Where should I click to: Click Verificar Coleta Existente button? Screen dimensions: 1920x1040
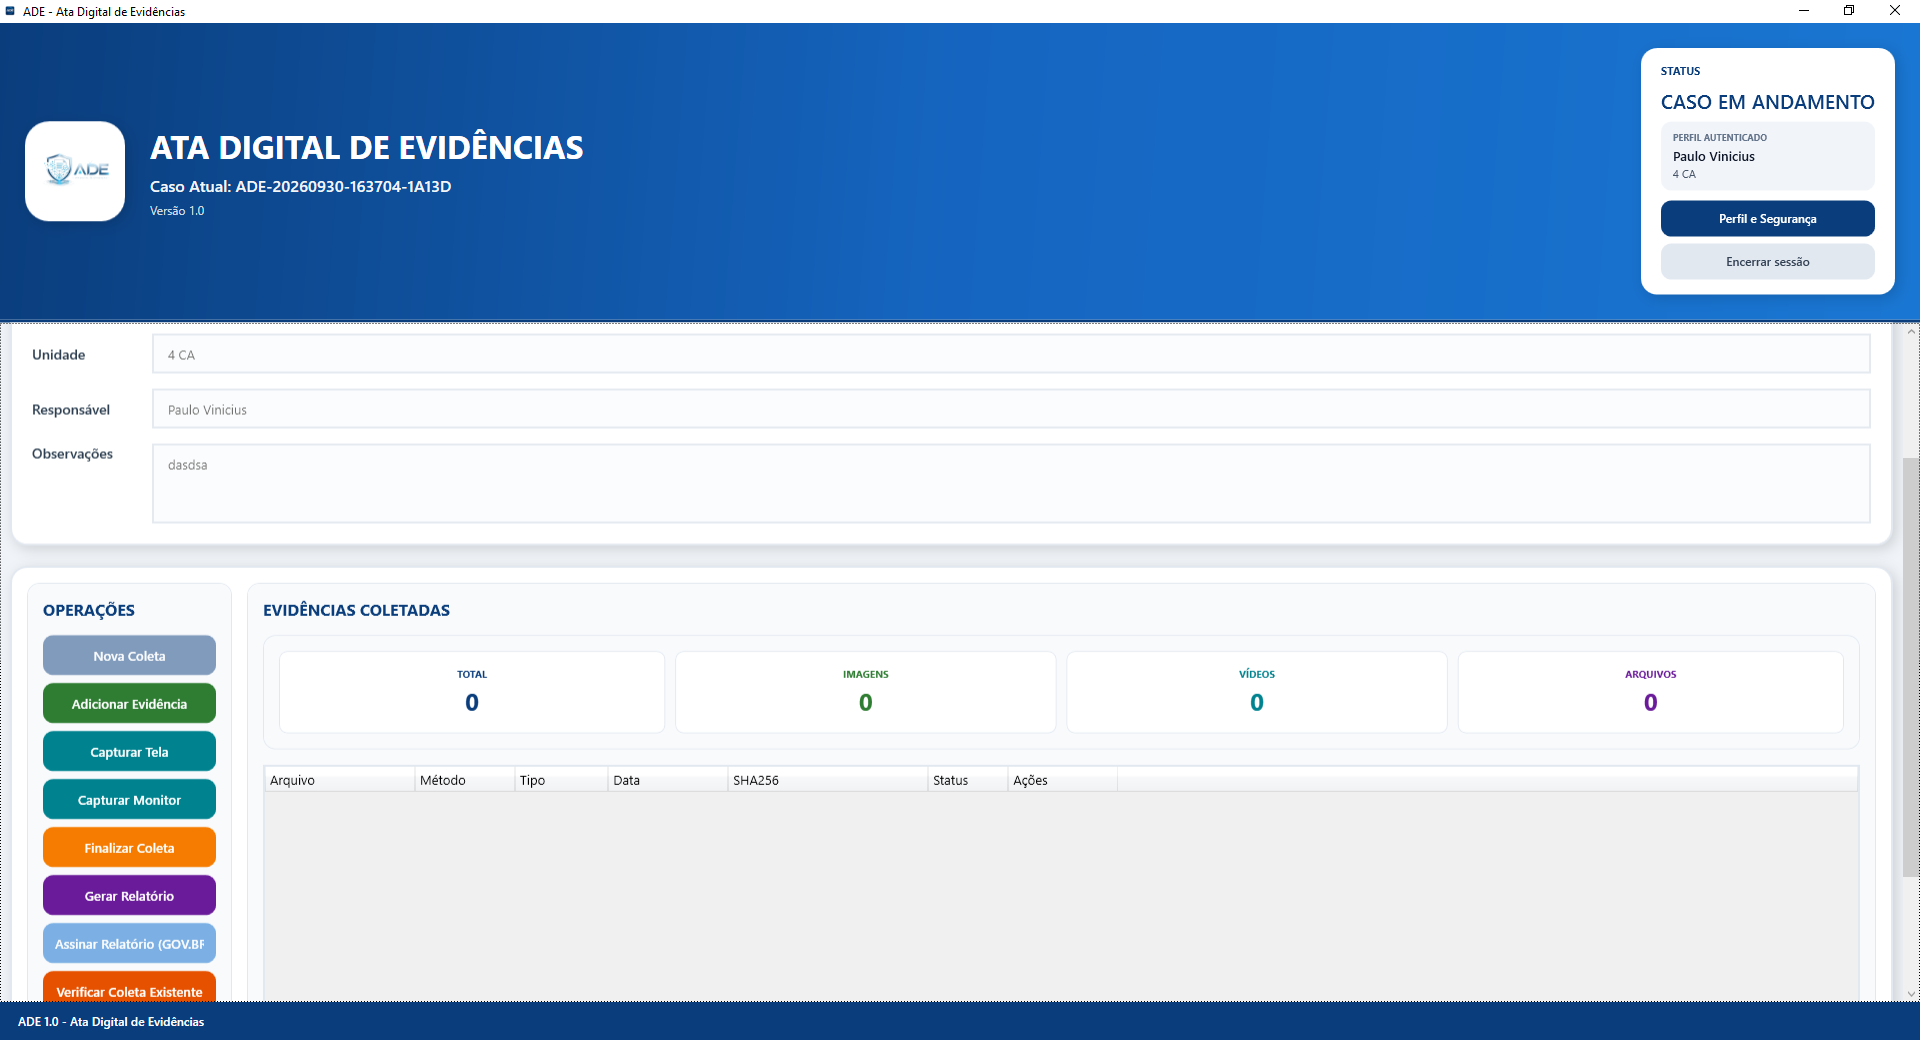pyautogui.click(x=129, y=987)
